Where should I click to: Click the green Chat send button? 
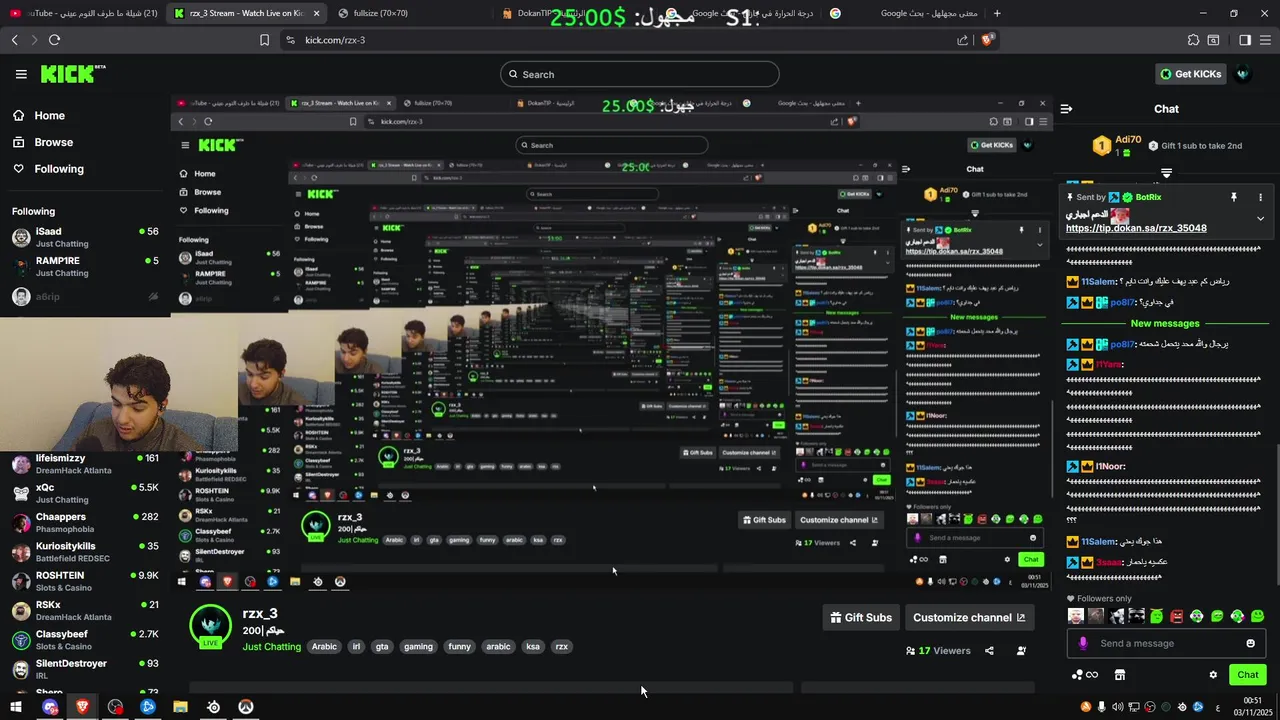coord(1247,675)
